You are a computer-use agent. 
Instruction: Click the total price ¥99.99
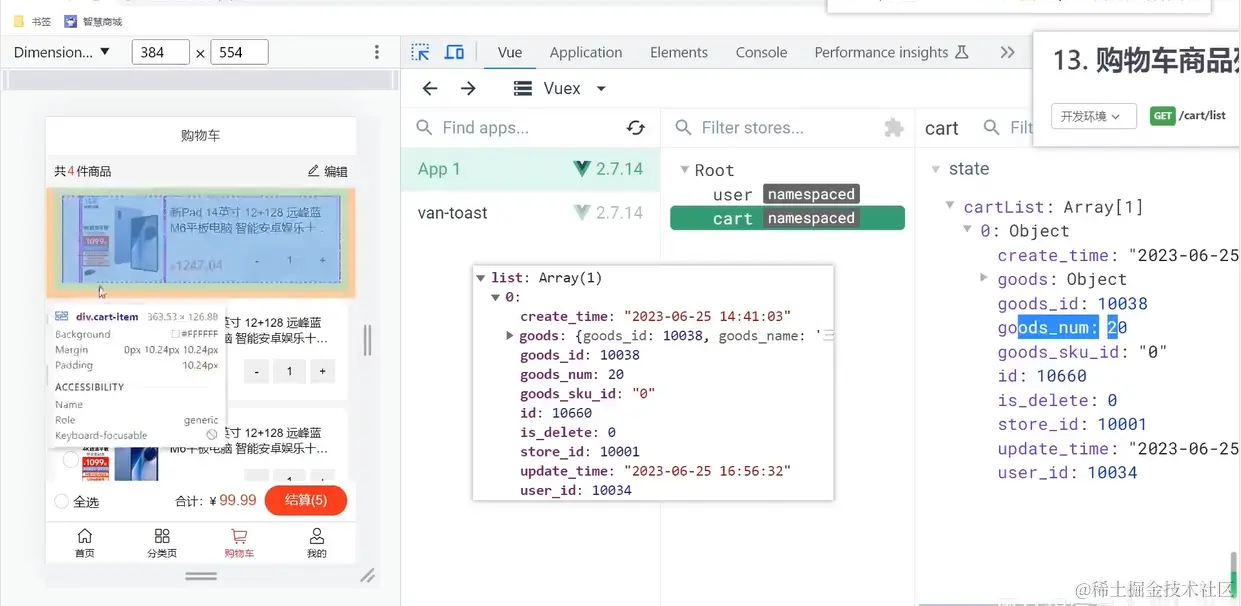[233, 500]
